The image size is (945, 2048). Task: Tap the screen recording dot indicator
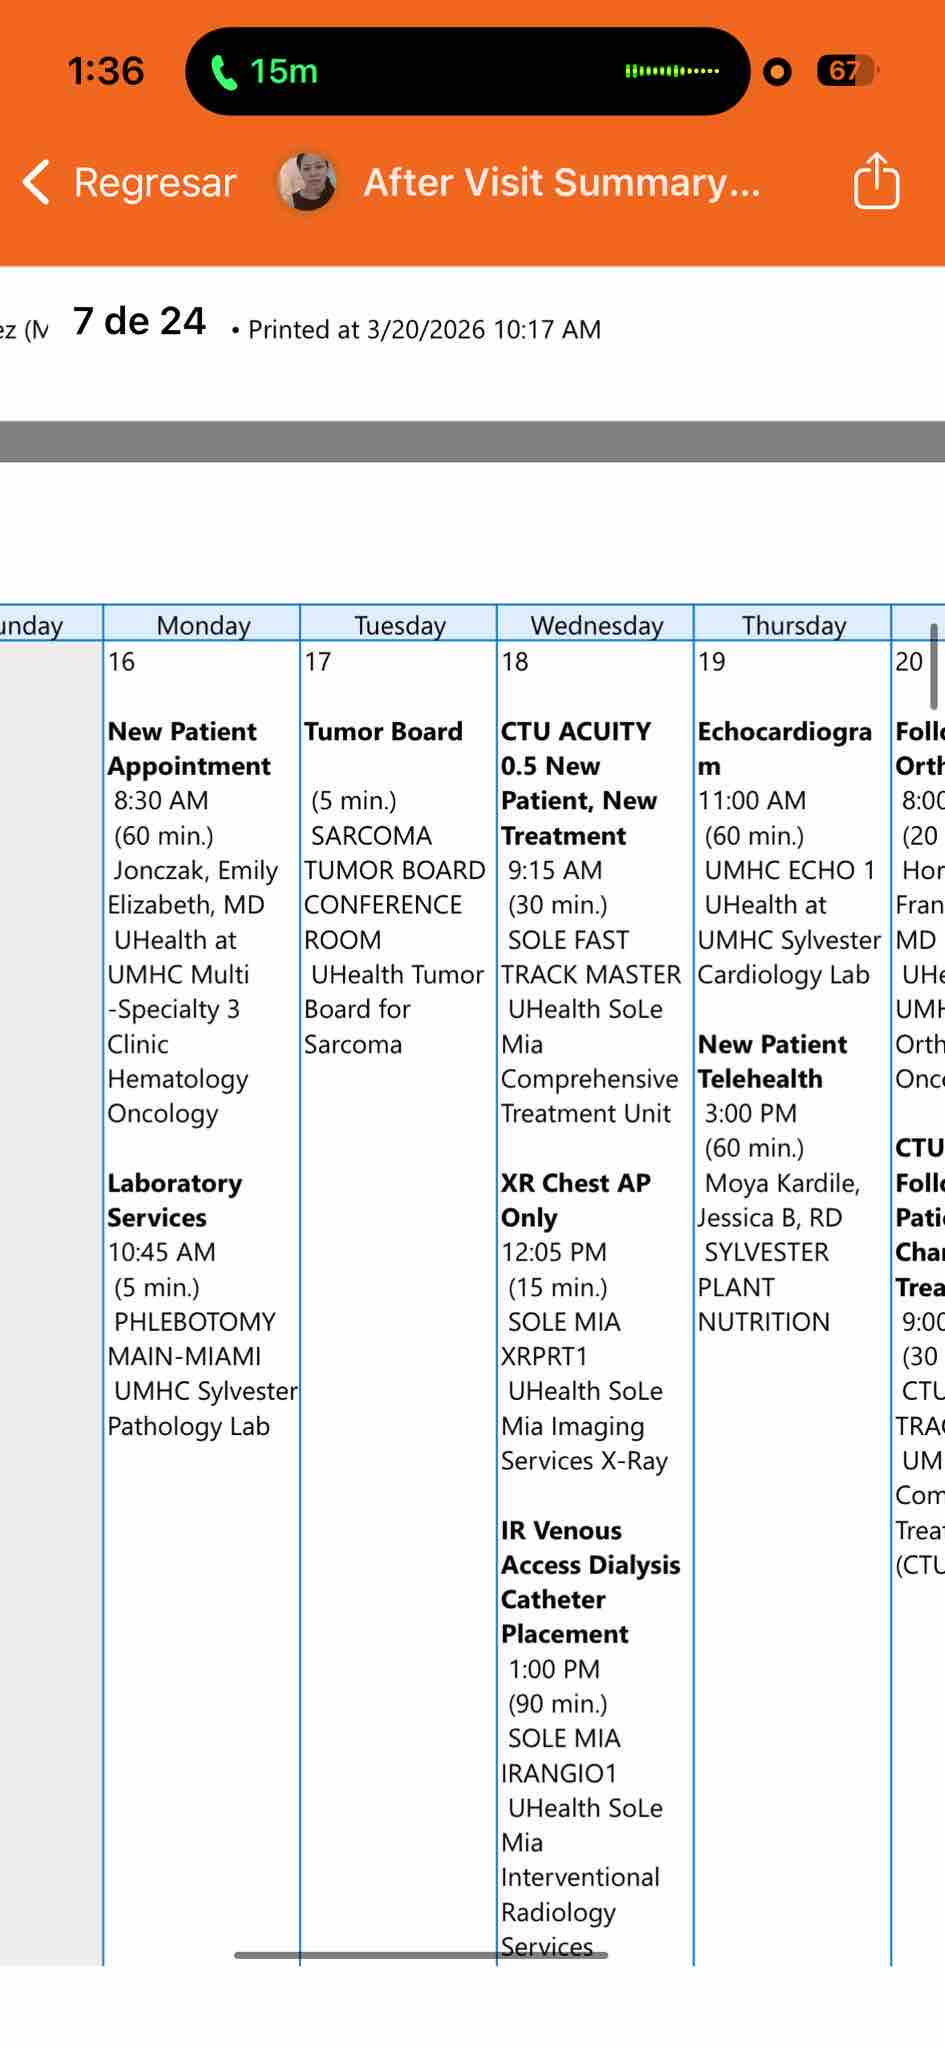pos(777,72)
